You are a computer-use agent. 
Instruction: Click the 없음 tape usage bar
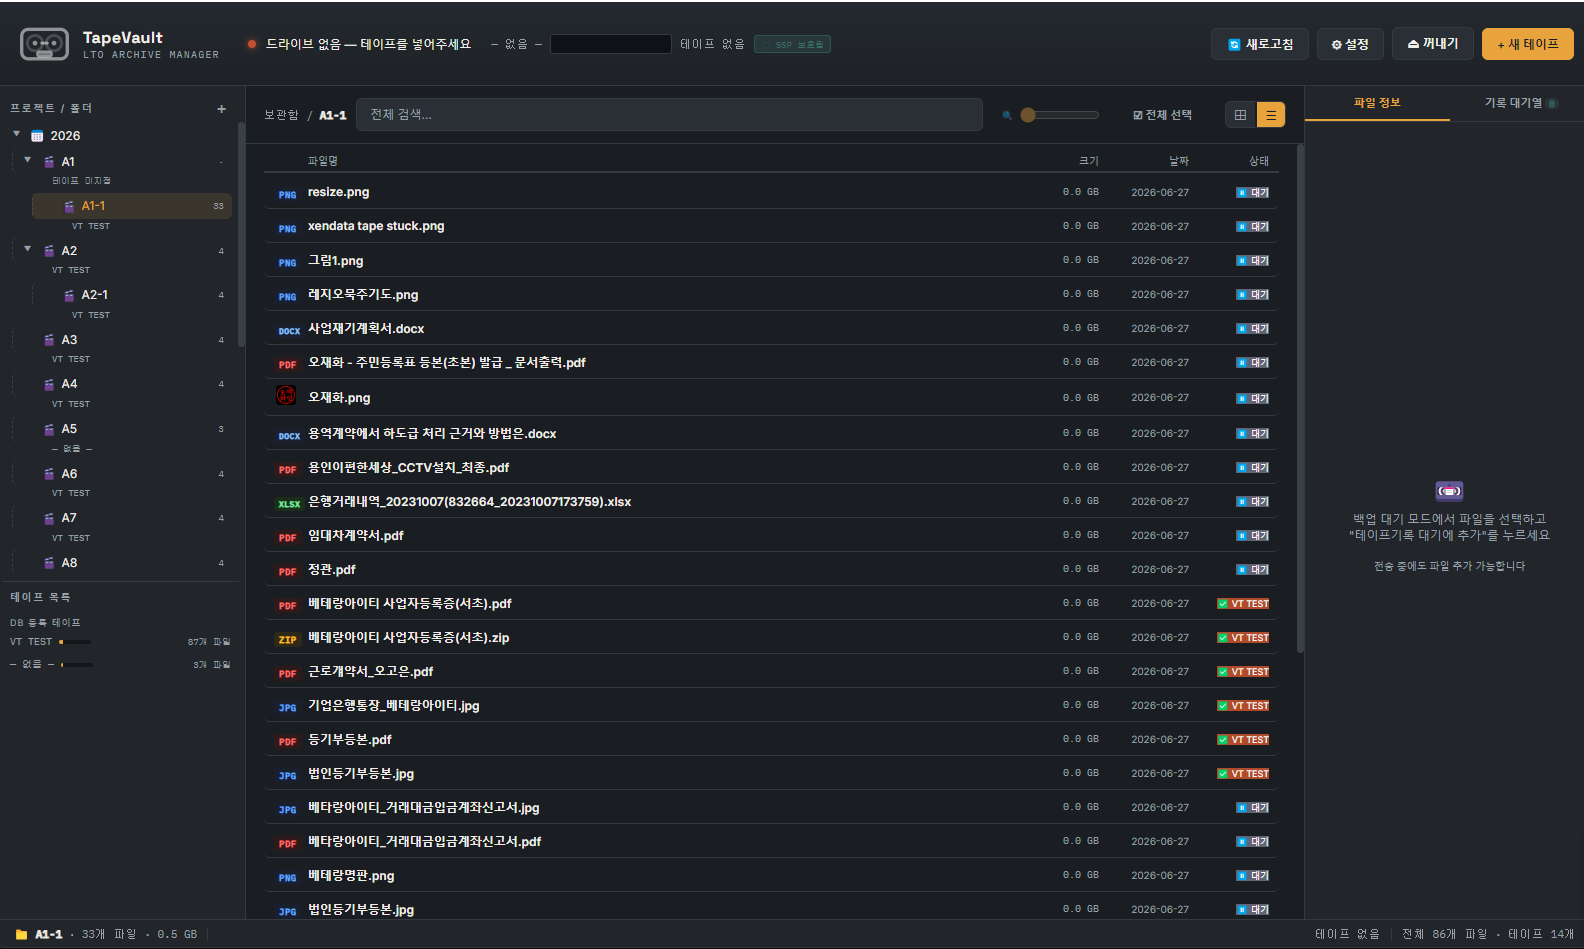pyautogui.click(x=76, y=665)
